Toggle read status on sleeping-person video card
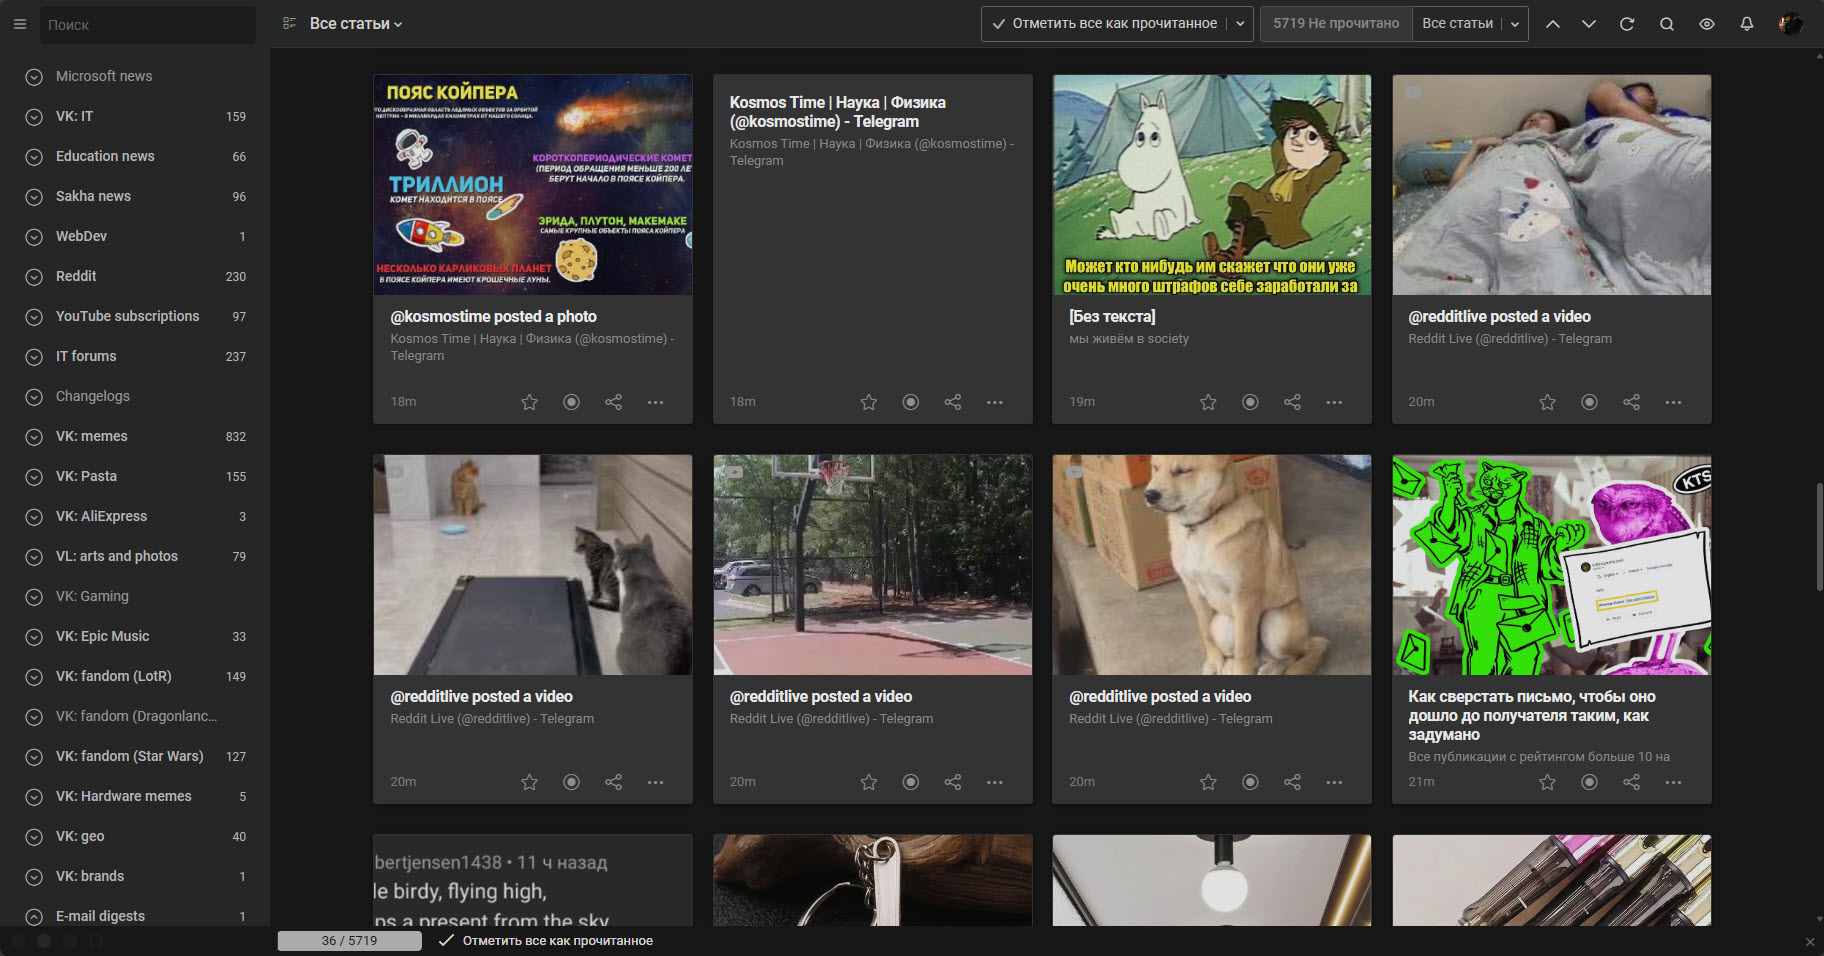The image size is (1824, 956). [1590, 402]
